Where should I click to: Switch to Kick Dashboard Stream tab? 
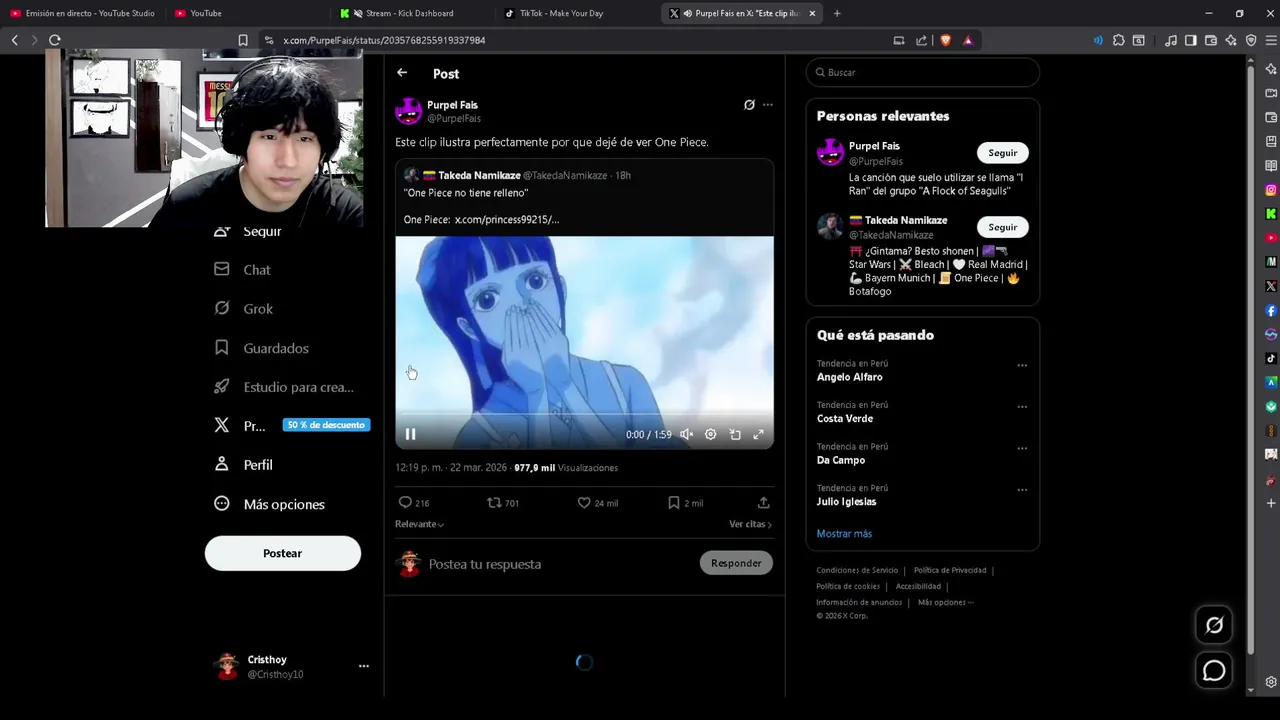point(410,13)
